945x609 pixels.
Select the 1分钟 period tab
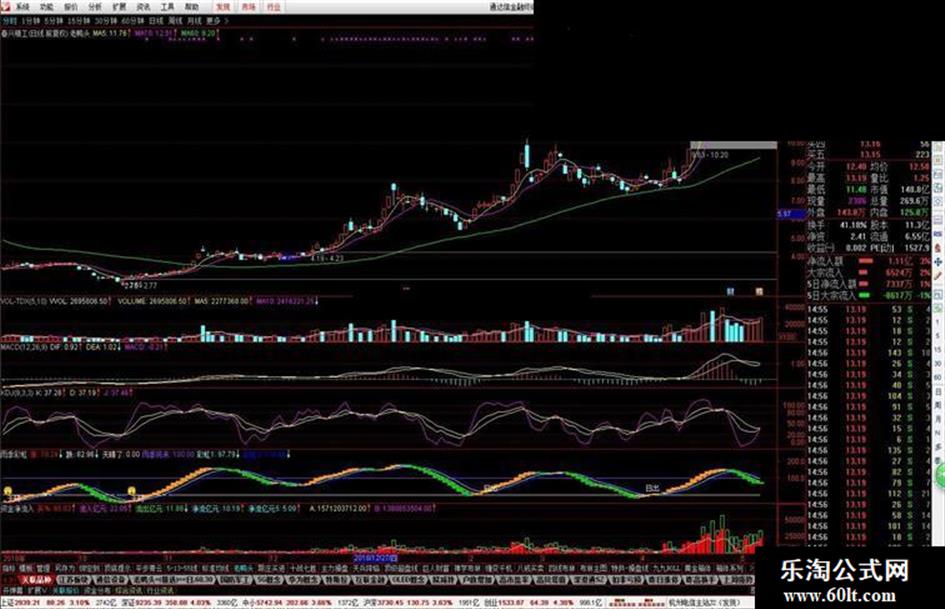(30, 21)
